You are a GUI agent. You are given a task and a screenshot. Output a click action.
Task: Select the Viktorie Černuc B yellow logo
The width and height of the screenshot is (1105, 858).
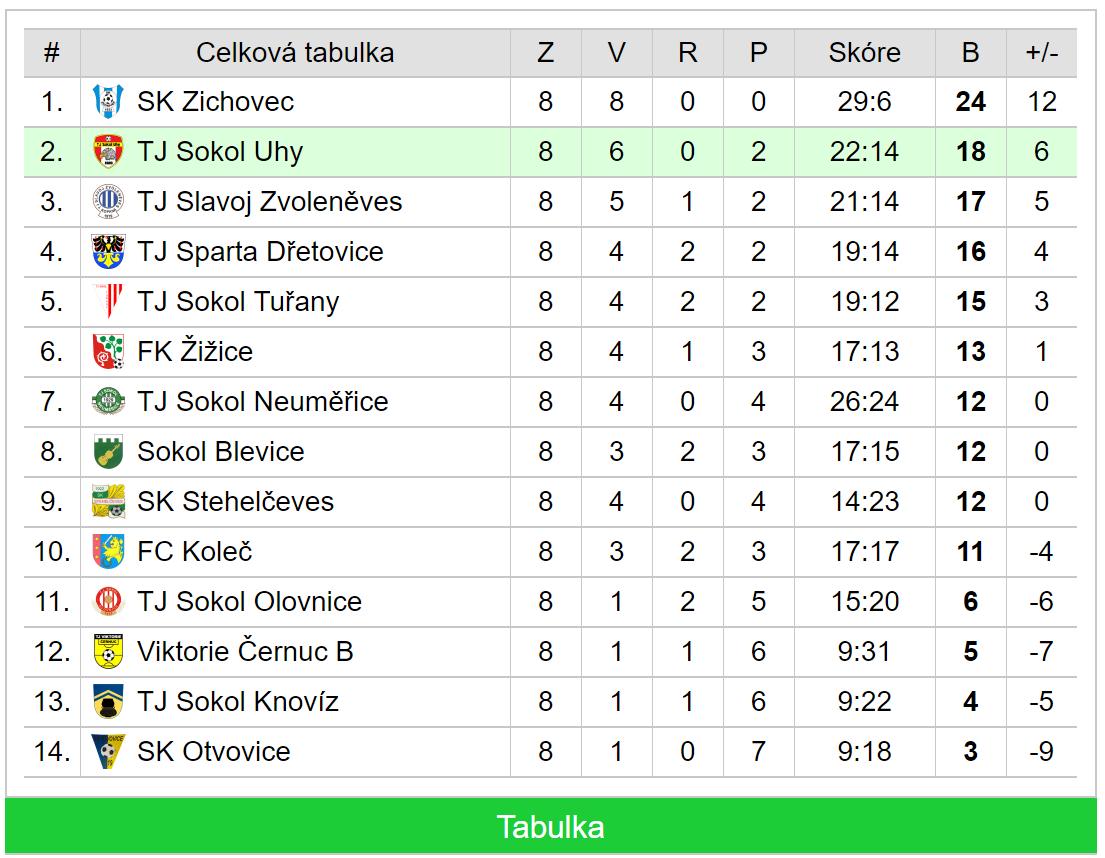(109, 652)
